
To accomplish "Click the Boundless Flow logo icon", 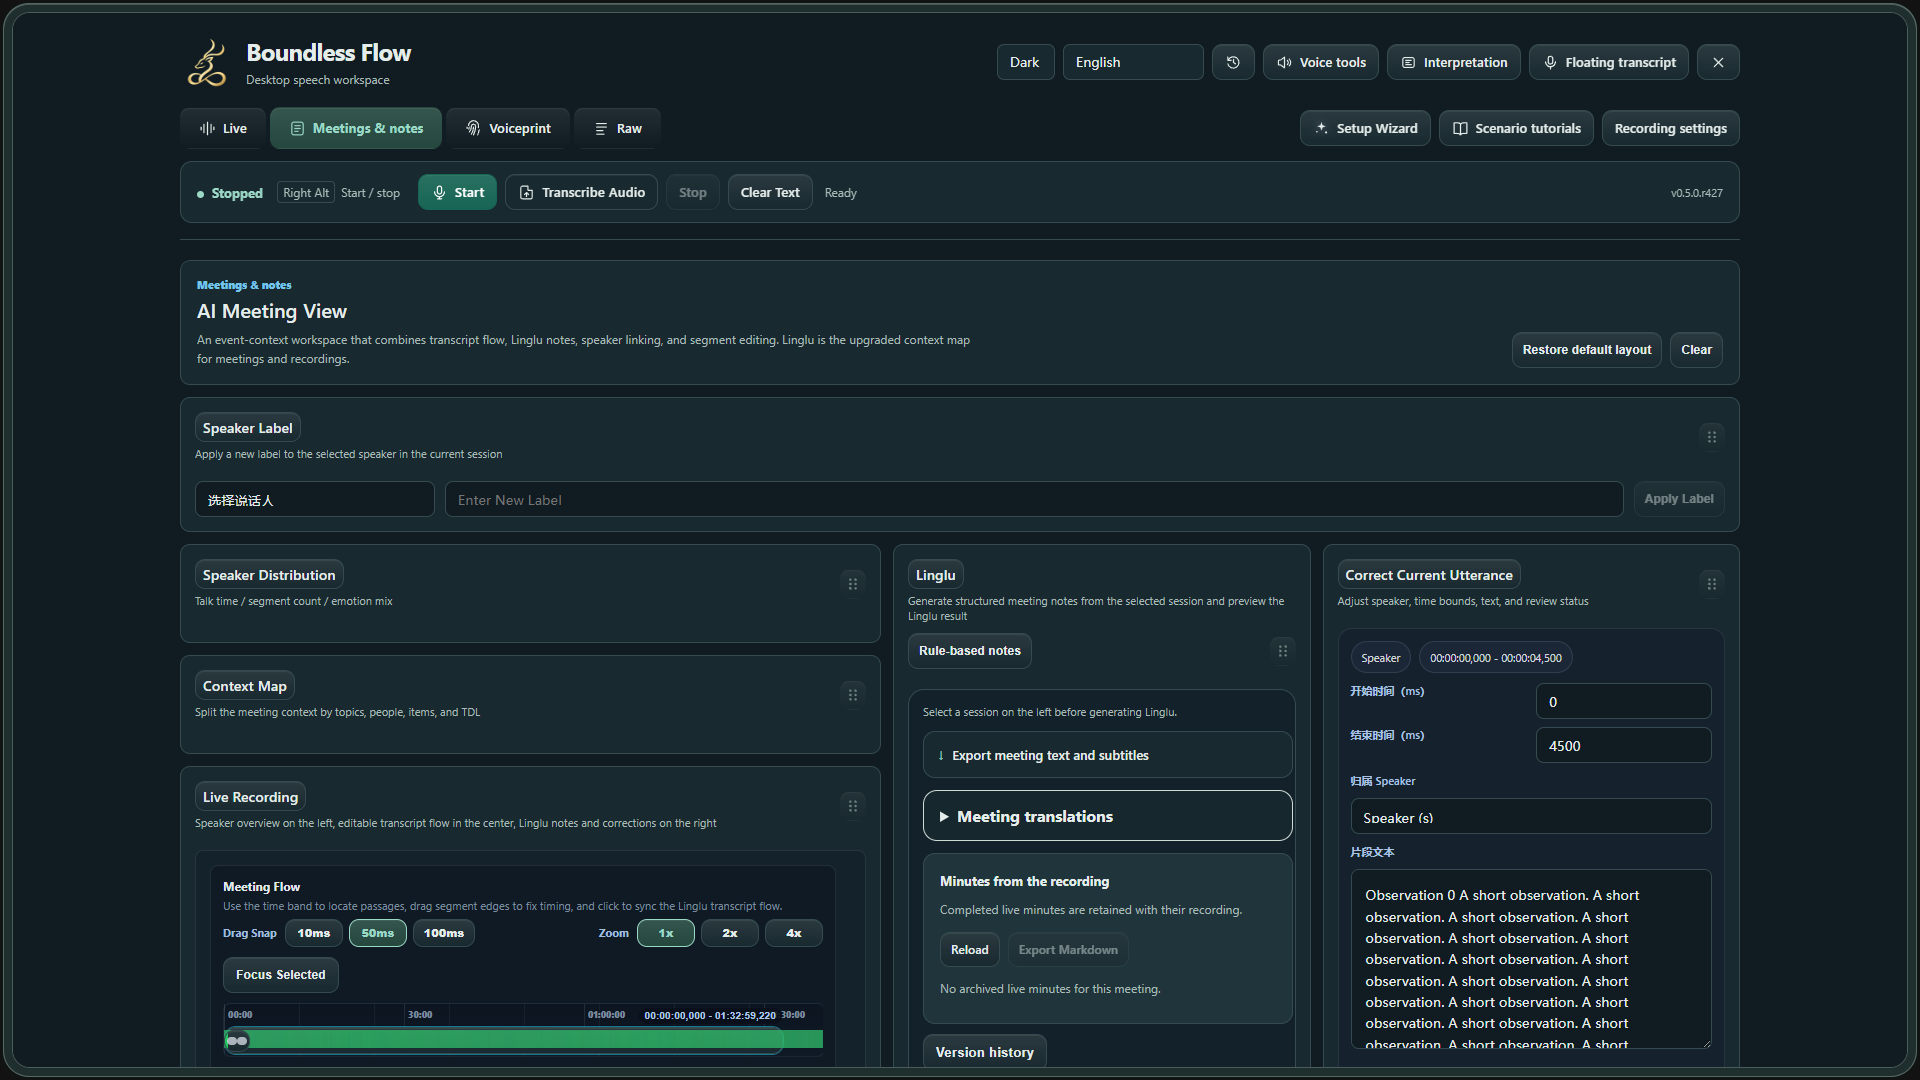I will pyautogui.click(x=207, y=64).
